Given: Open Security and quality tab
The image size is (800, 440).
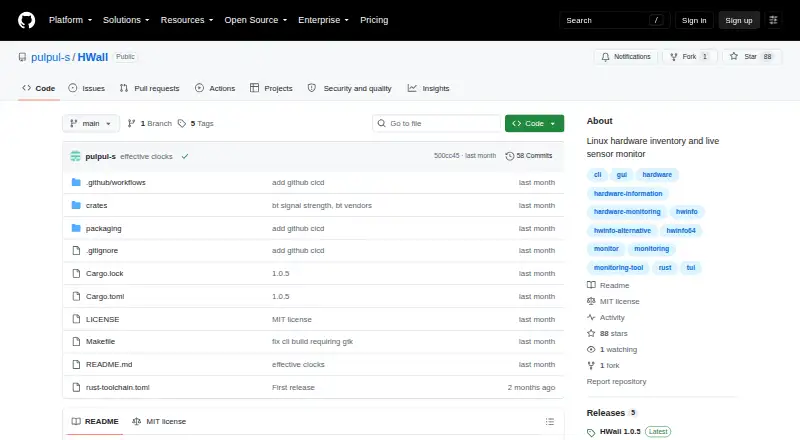Looking at the screenshot, I should pos(349,88).
